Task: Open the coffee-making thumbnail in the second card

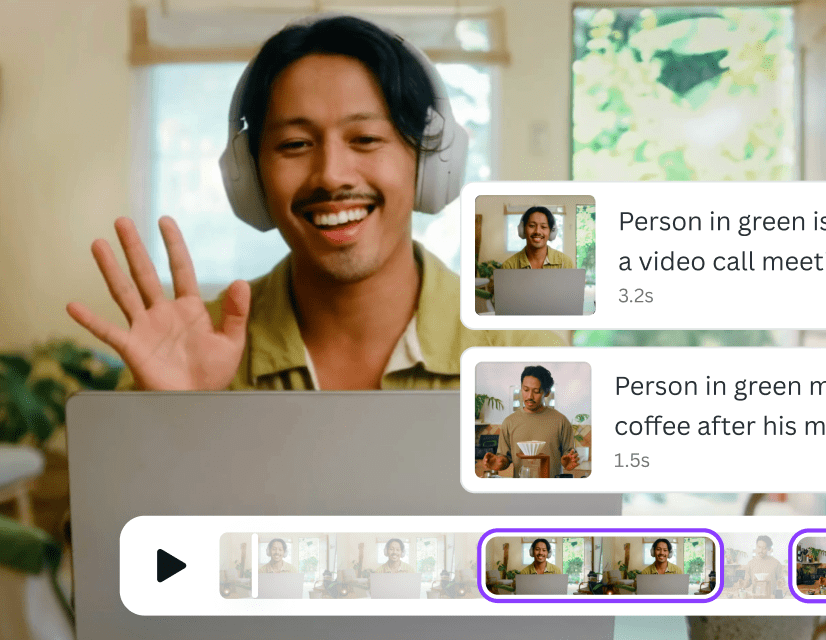Action: point(533,420)
